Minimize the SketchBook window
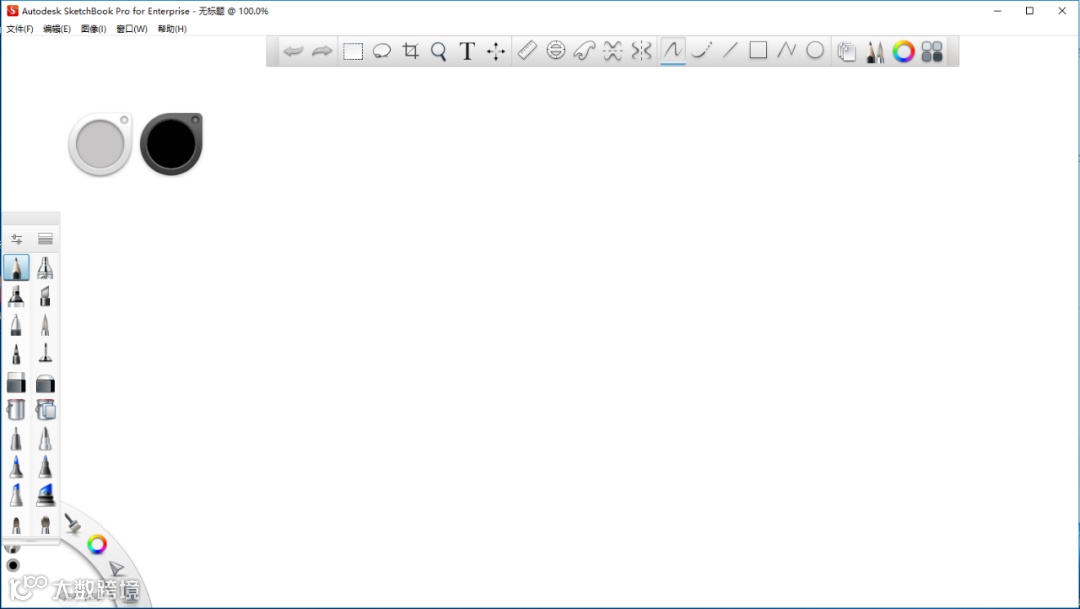 pyautogui.click(x=997, y=11)
